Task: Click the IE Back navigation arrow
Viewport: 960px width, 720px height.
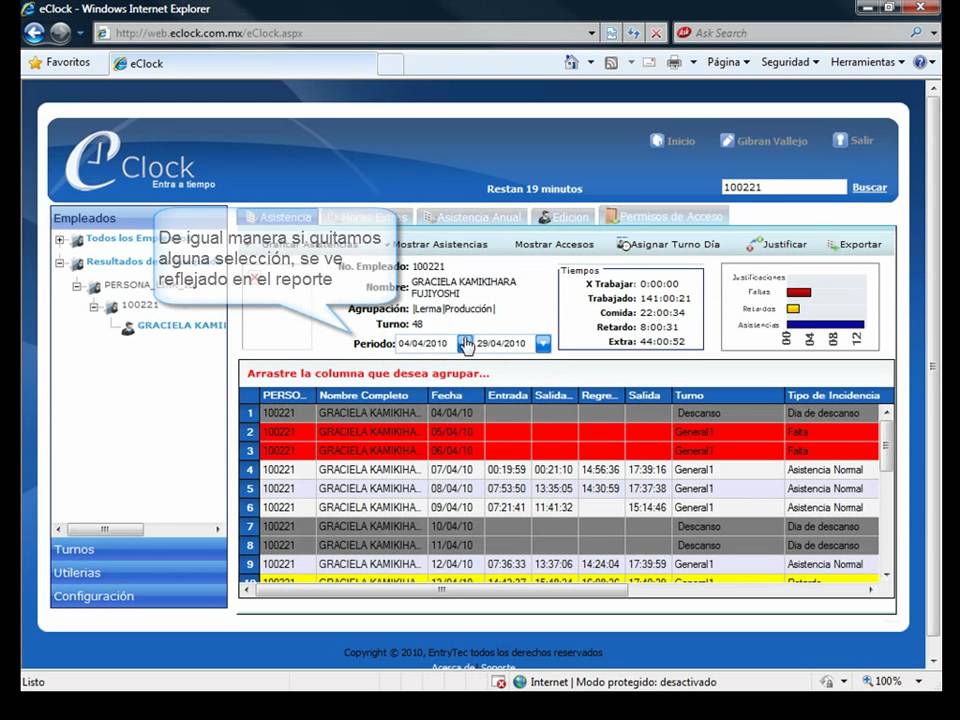Action: click(34, 32)
